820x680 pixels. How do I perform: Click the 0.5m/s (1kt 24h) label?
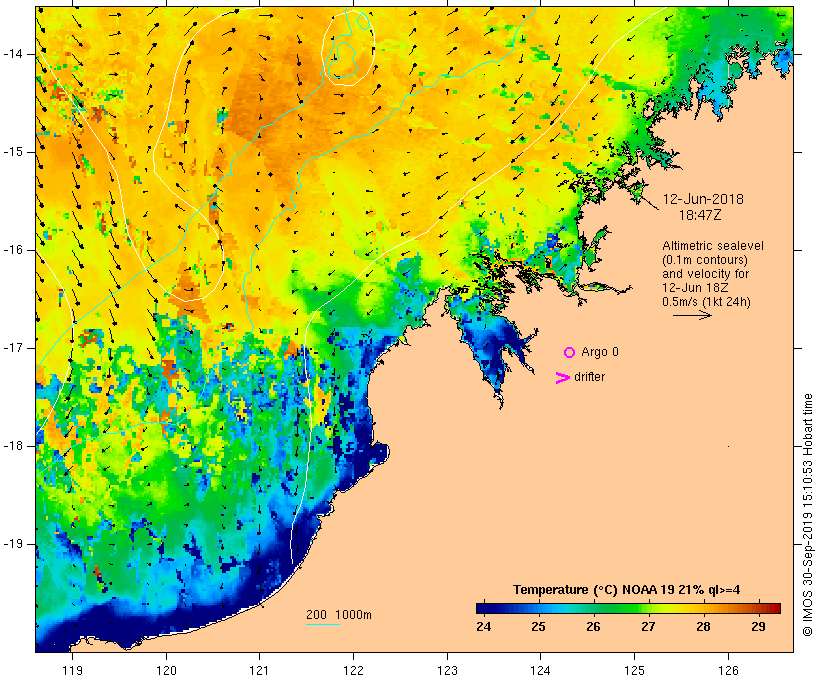706,302
